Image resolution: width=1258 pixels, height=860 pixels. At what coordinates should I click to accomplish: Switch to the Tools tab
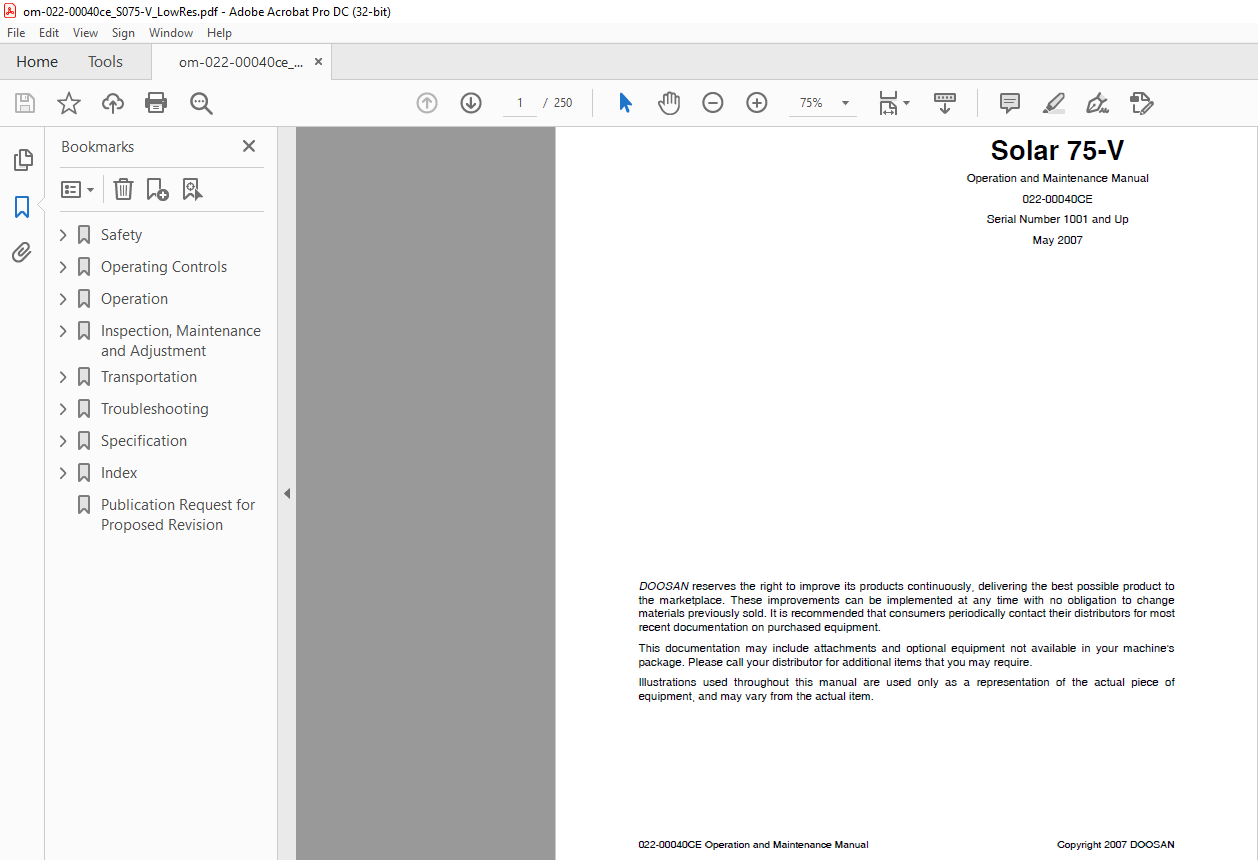coord(105,62)
